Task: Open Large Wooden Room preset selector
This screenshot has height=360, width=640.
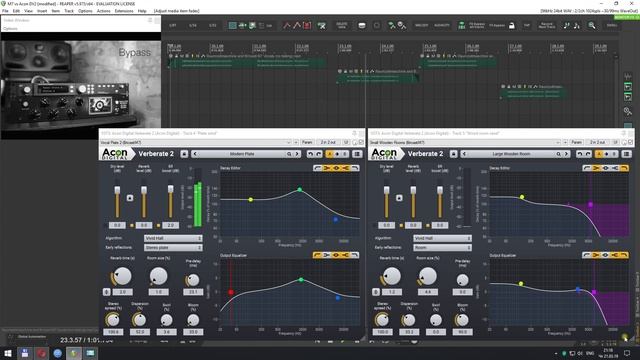Action: click(511, 154)
